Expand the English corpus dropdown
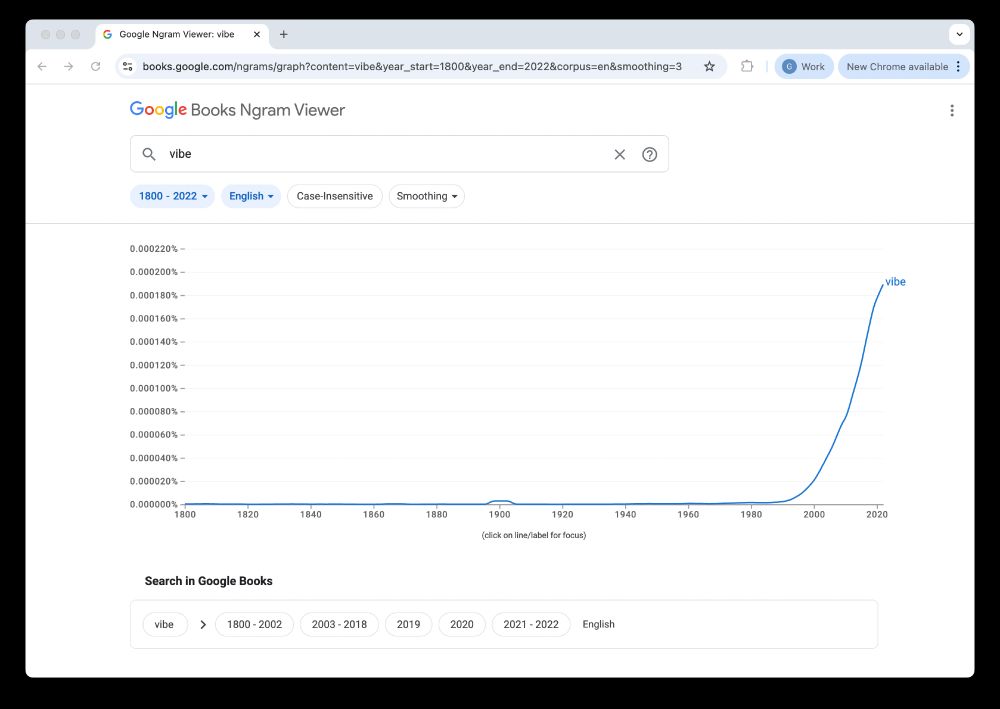1000x709 pixels. [251, 196]
